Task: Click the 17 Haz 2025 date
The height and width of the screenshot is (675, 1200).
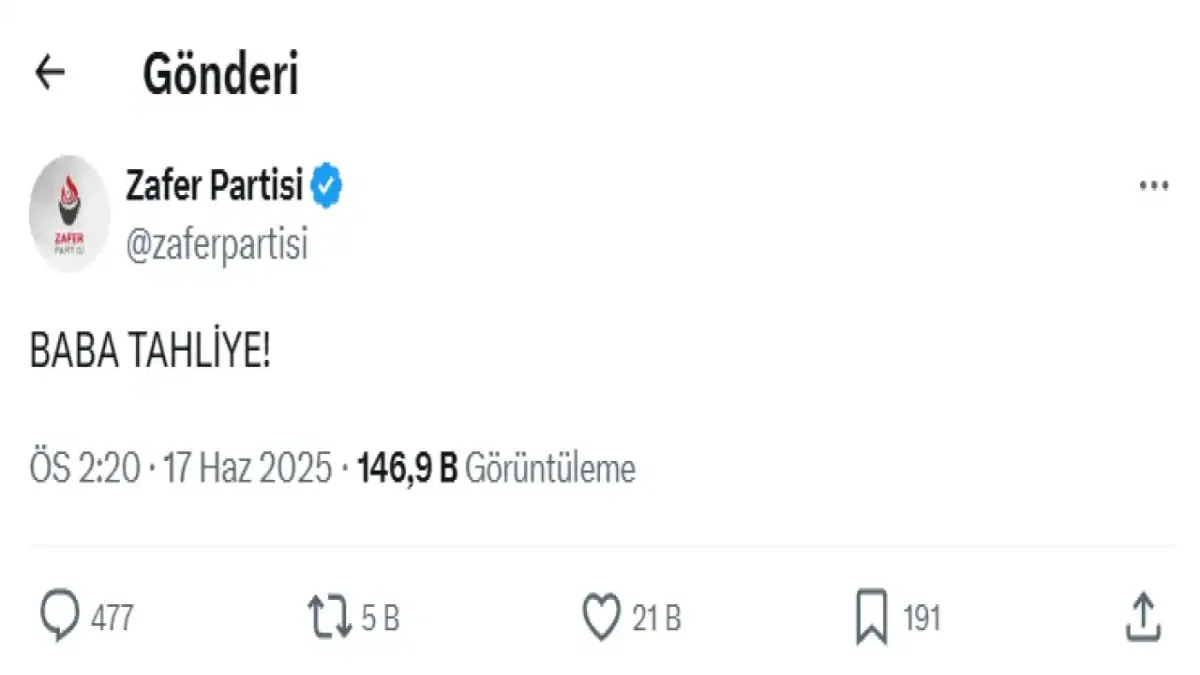Action: [x=246, y=468]
